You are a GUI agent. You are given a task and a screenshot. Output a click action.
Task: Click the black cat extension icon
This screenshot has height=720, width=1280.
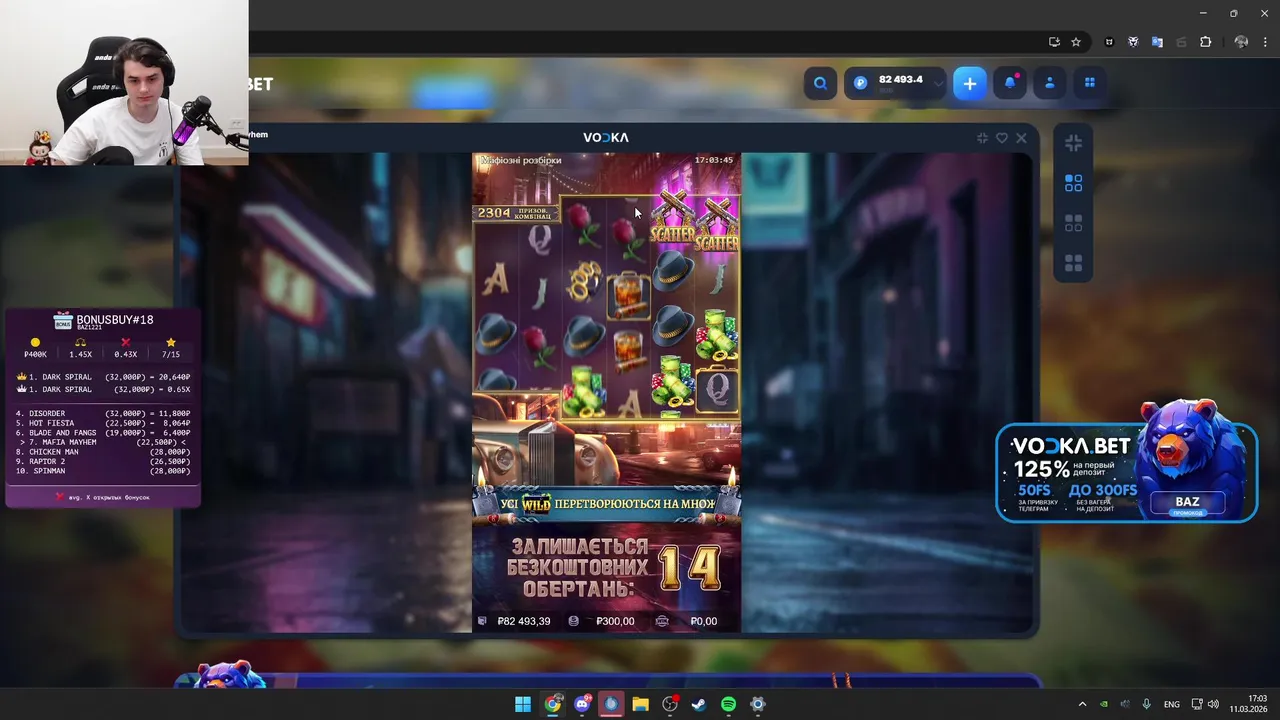(x=1109, y=42)
